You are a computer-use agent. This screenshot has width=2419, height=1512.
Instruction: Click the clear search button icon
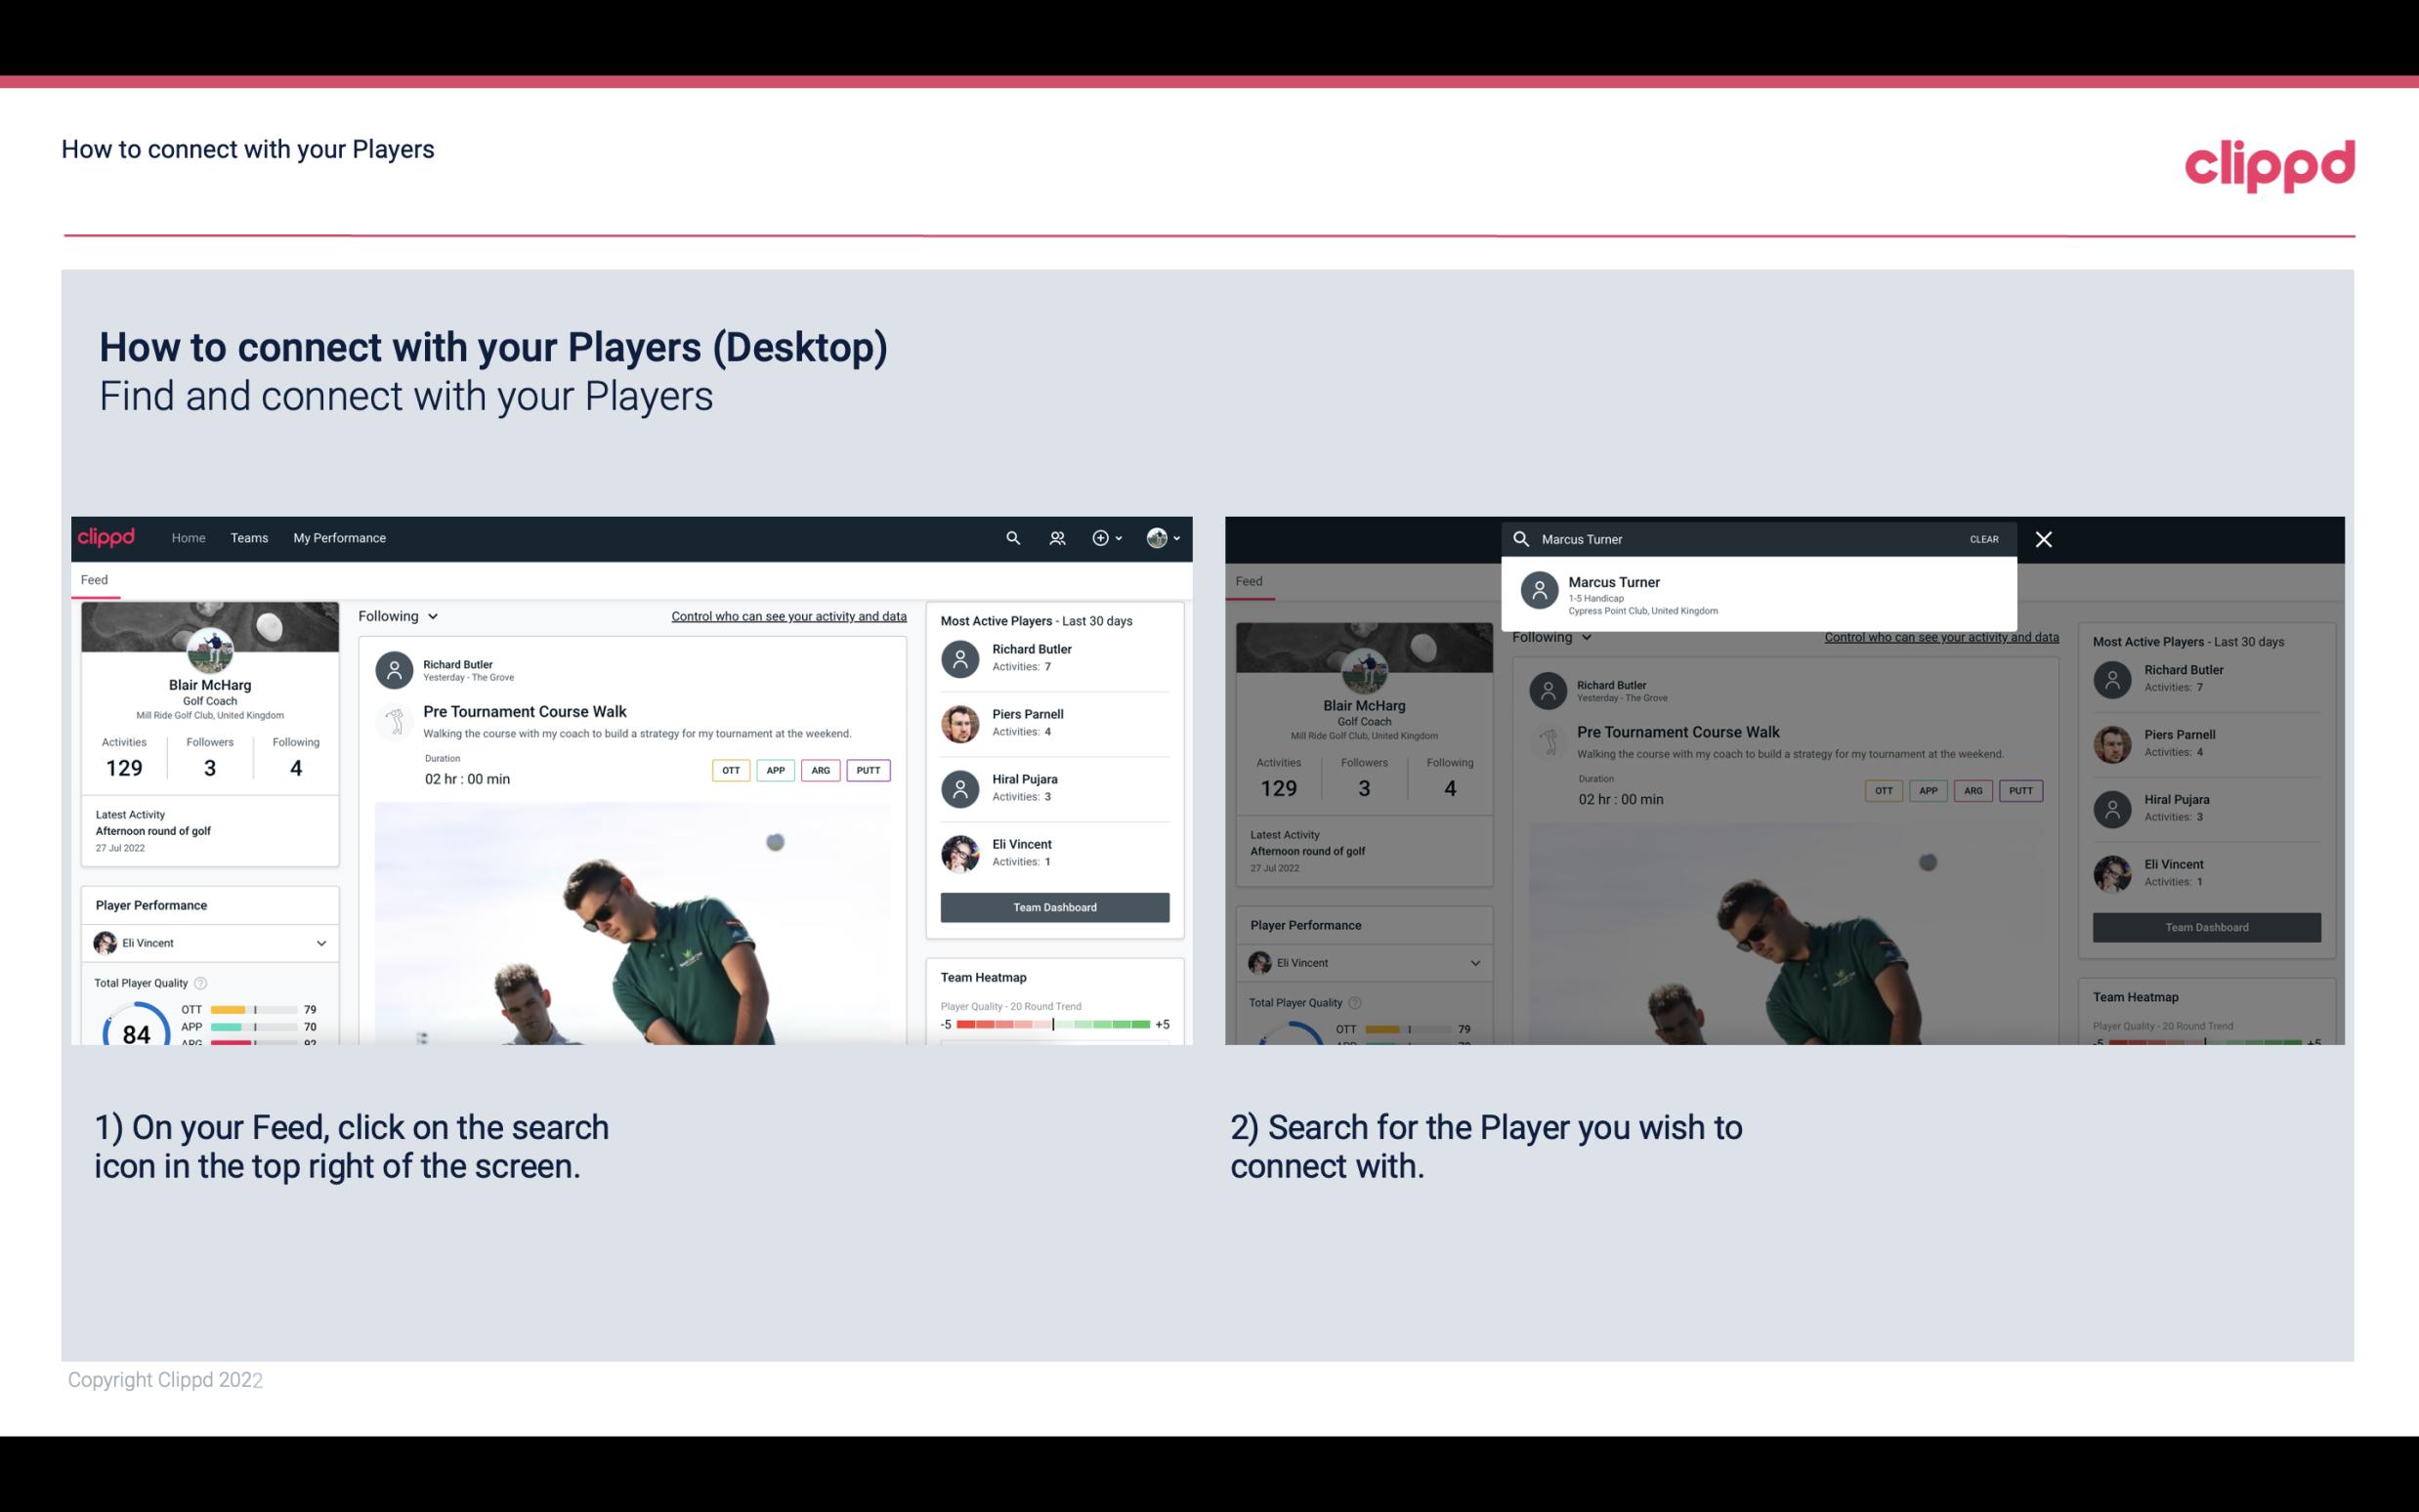click(1985, 538)
